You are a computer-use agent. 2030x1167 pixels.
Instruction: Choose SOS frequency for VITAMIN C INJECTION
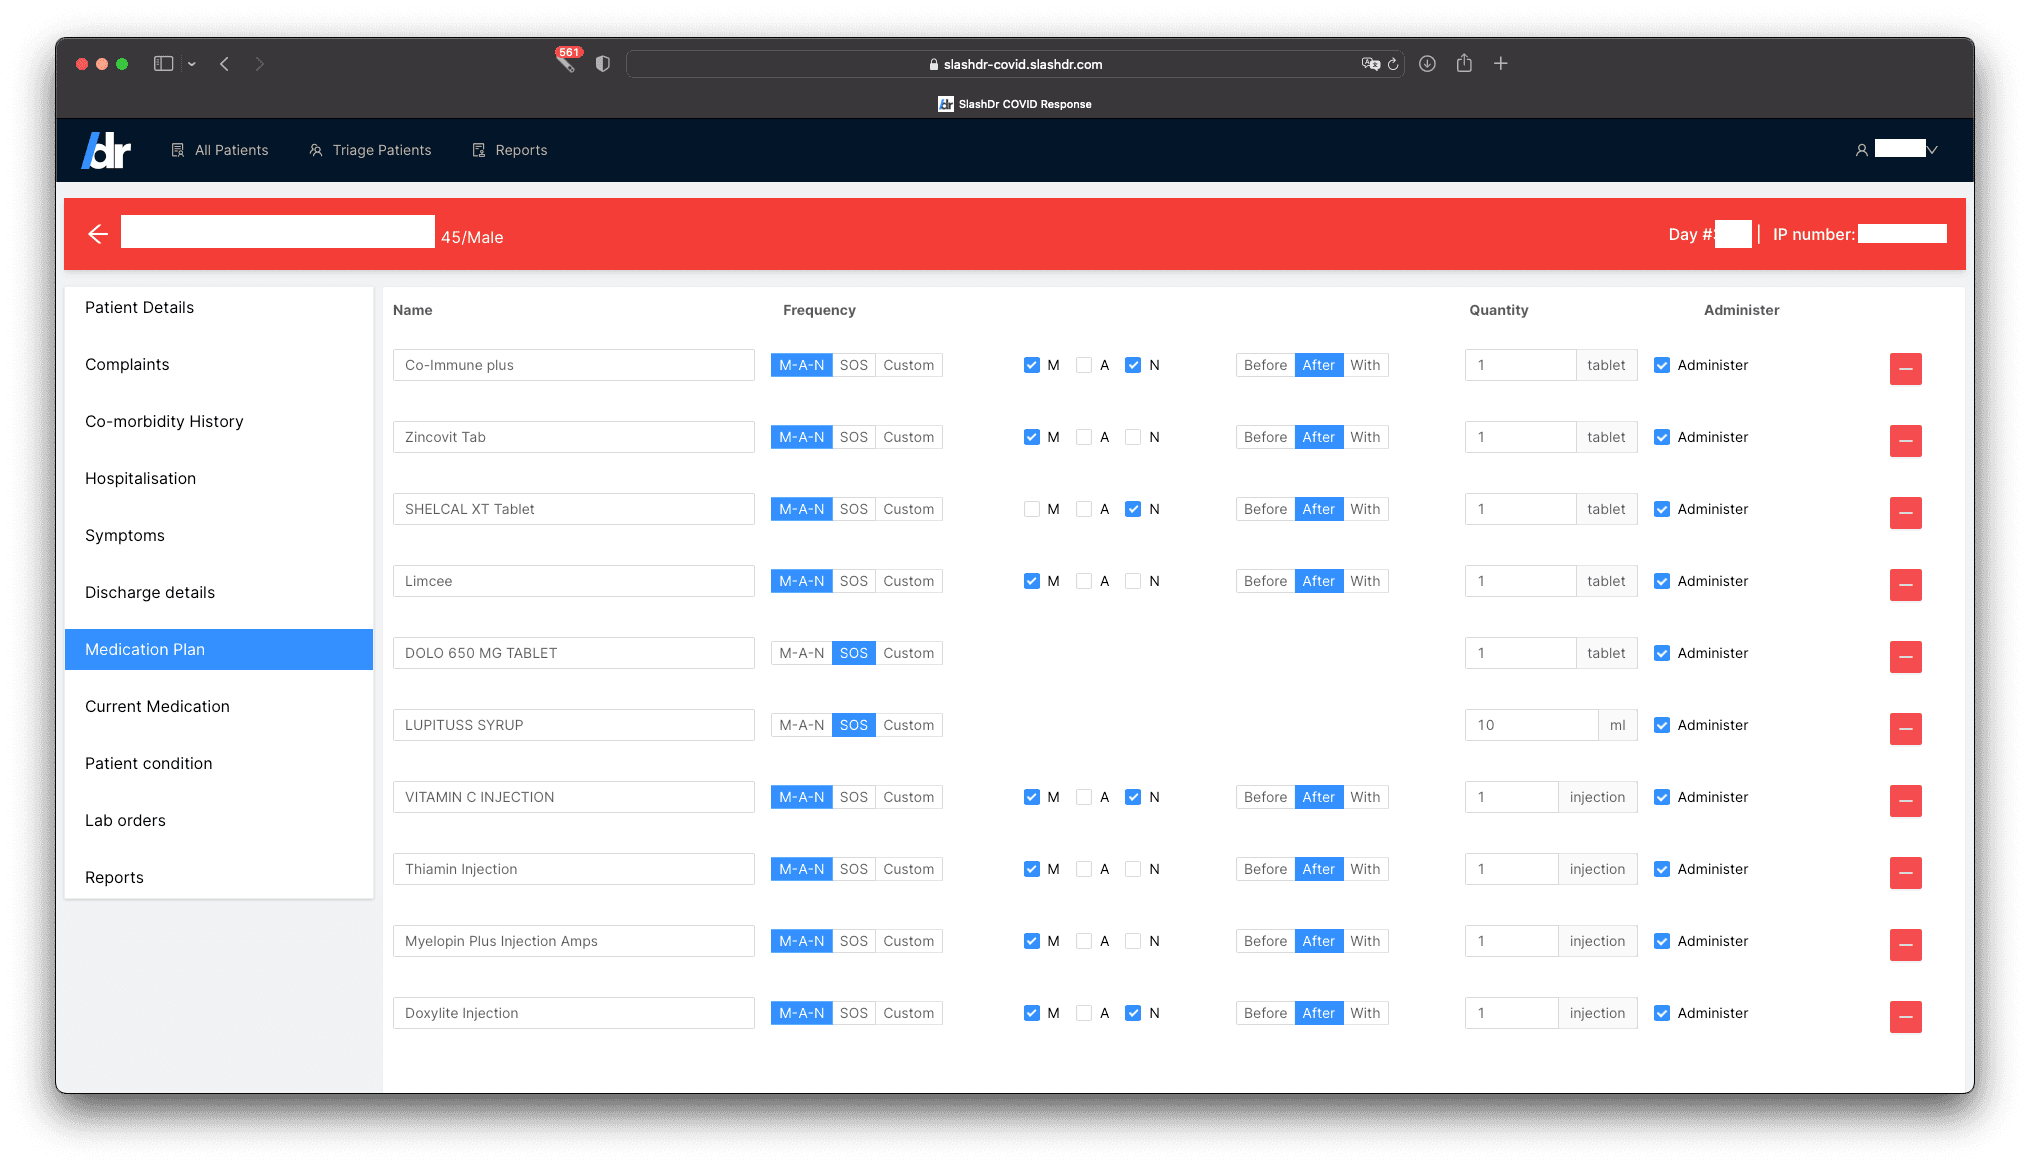(853, 797)
